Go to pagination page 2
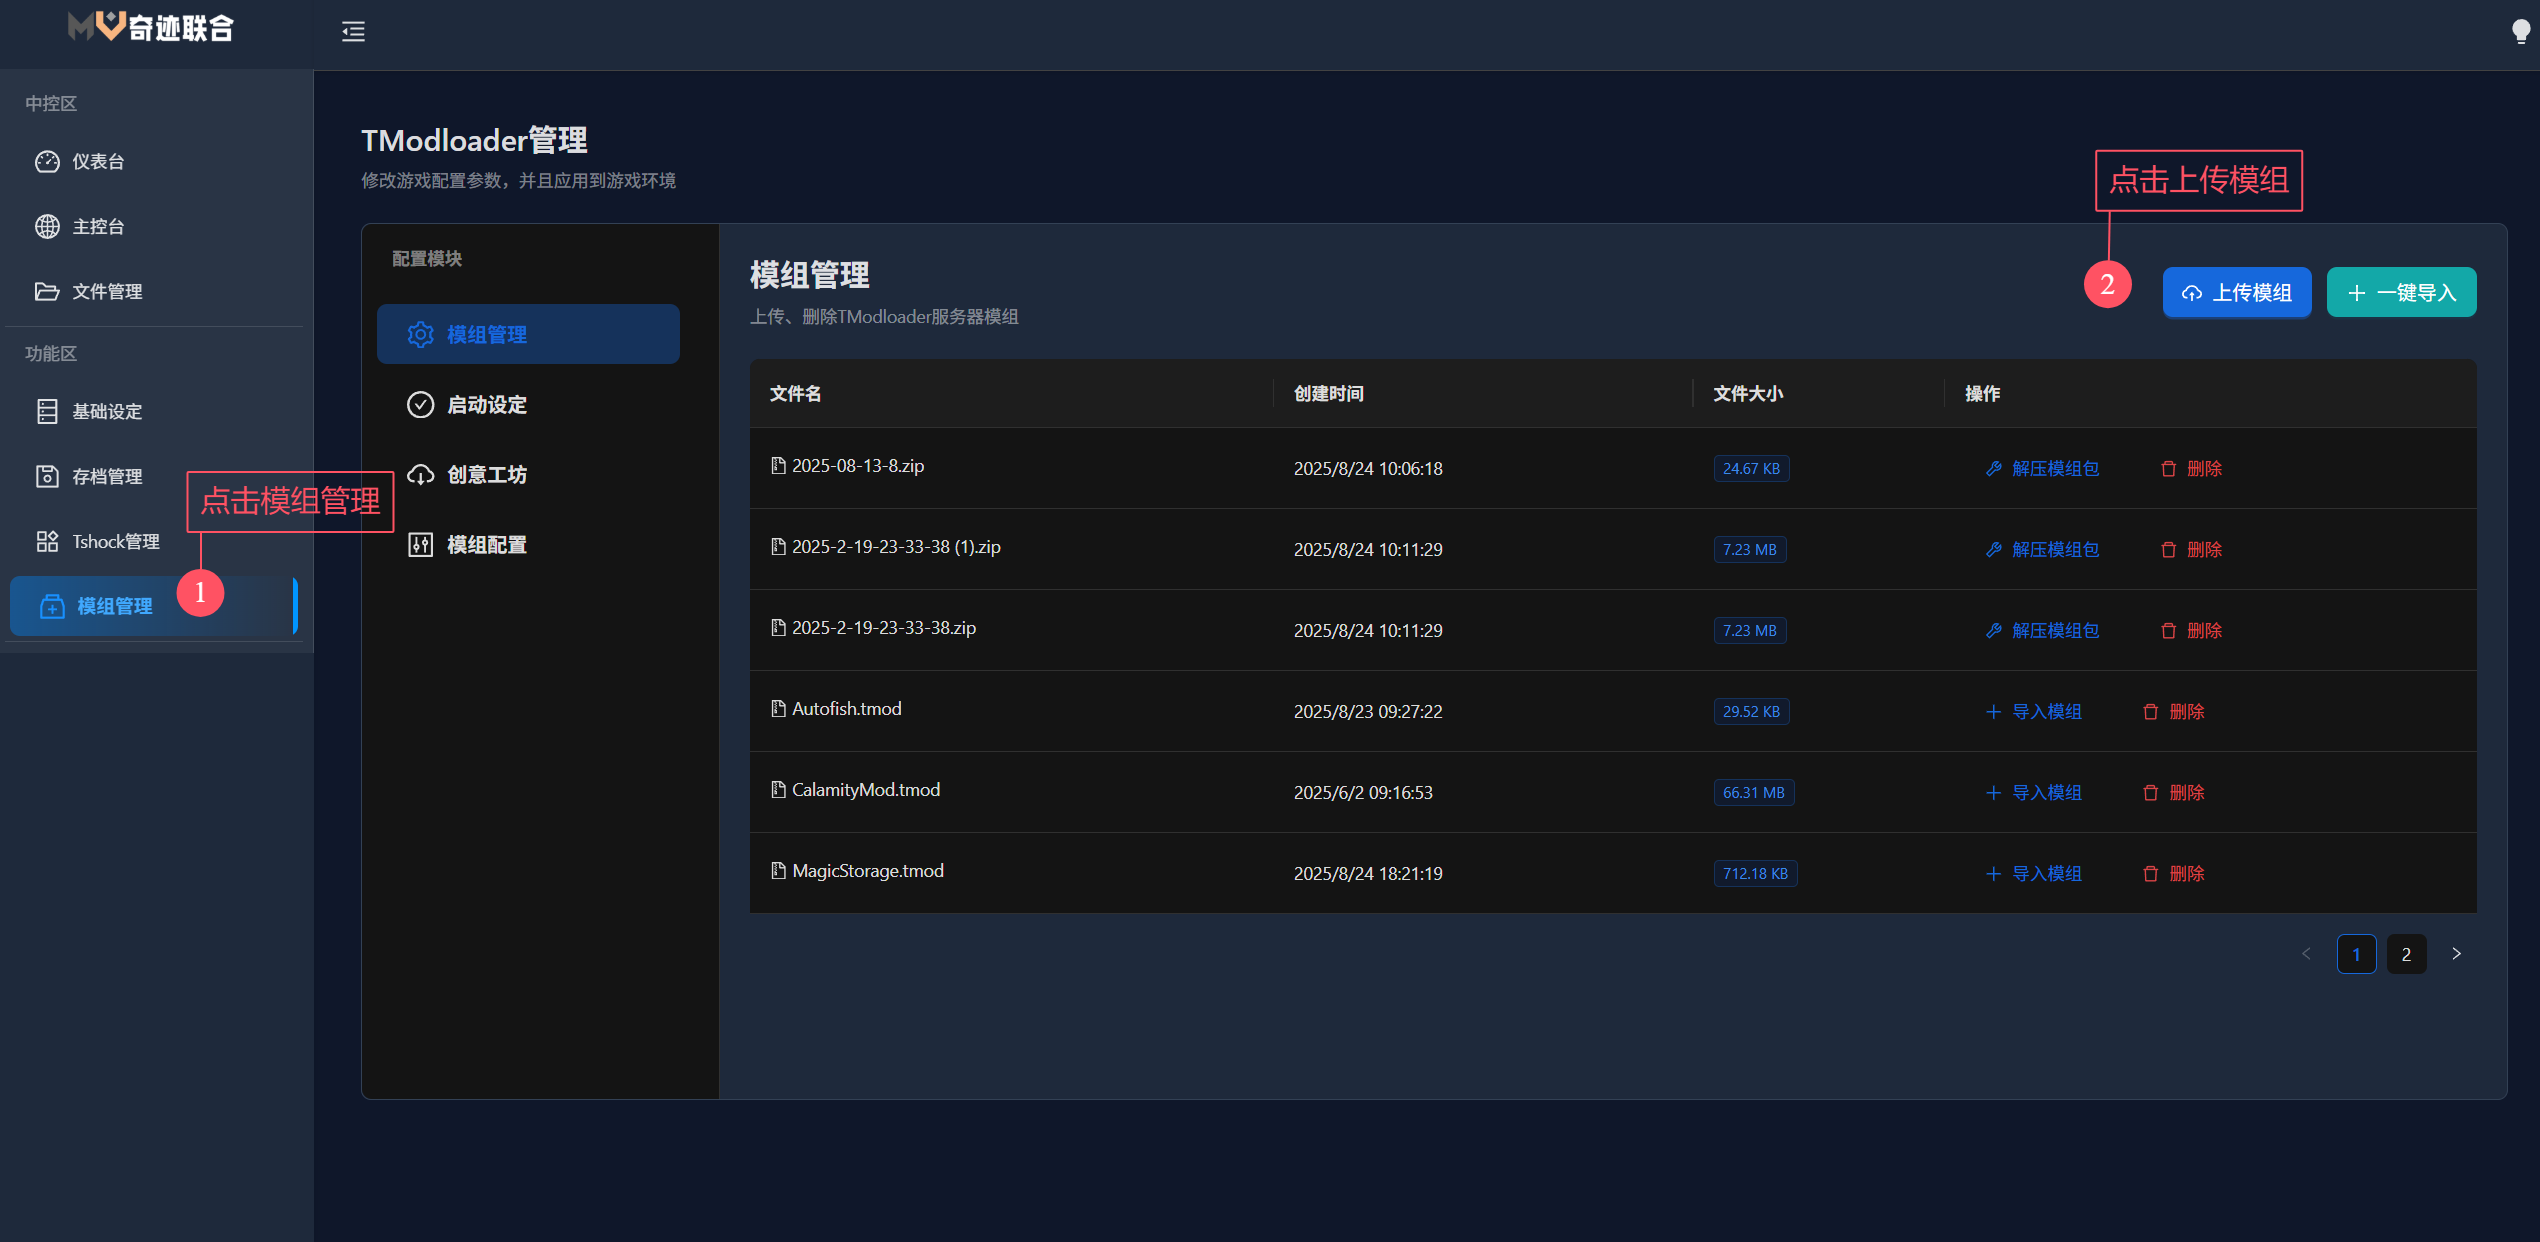The image size is (2540, 1242). point(2405,954)
